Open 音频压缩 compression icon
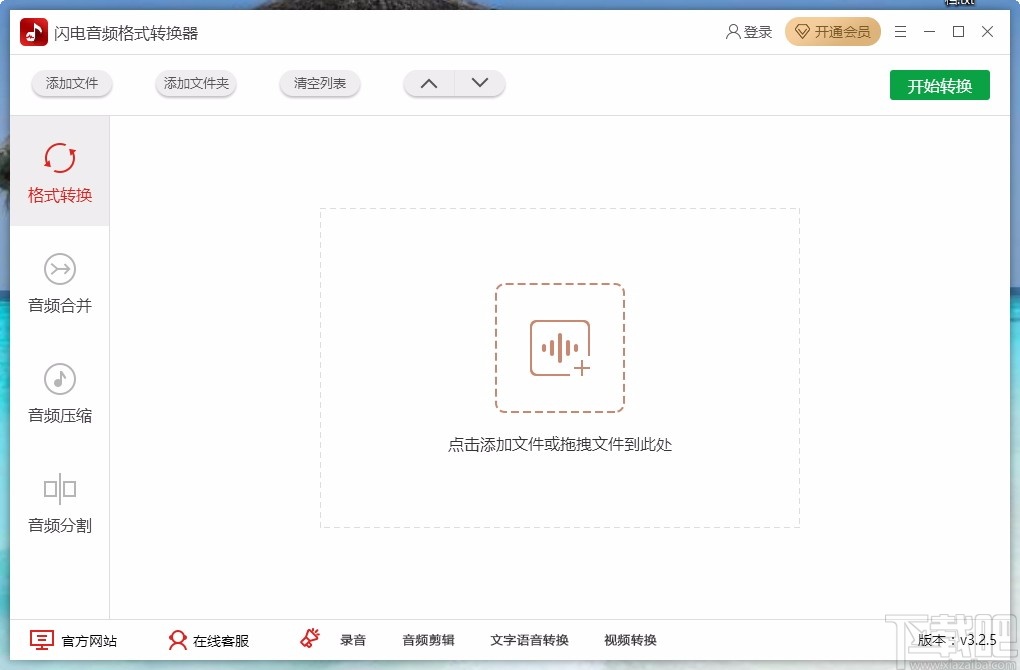 (60, 379)
